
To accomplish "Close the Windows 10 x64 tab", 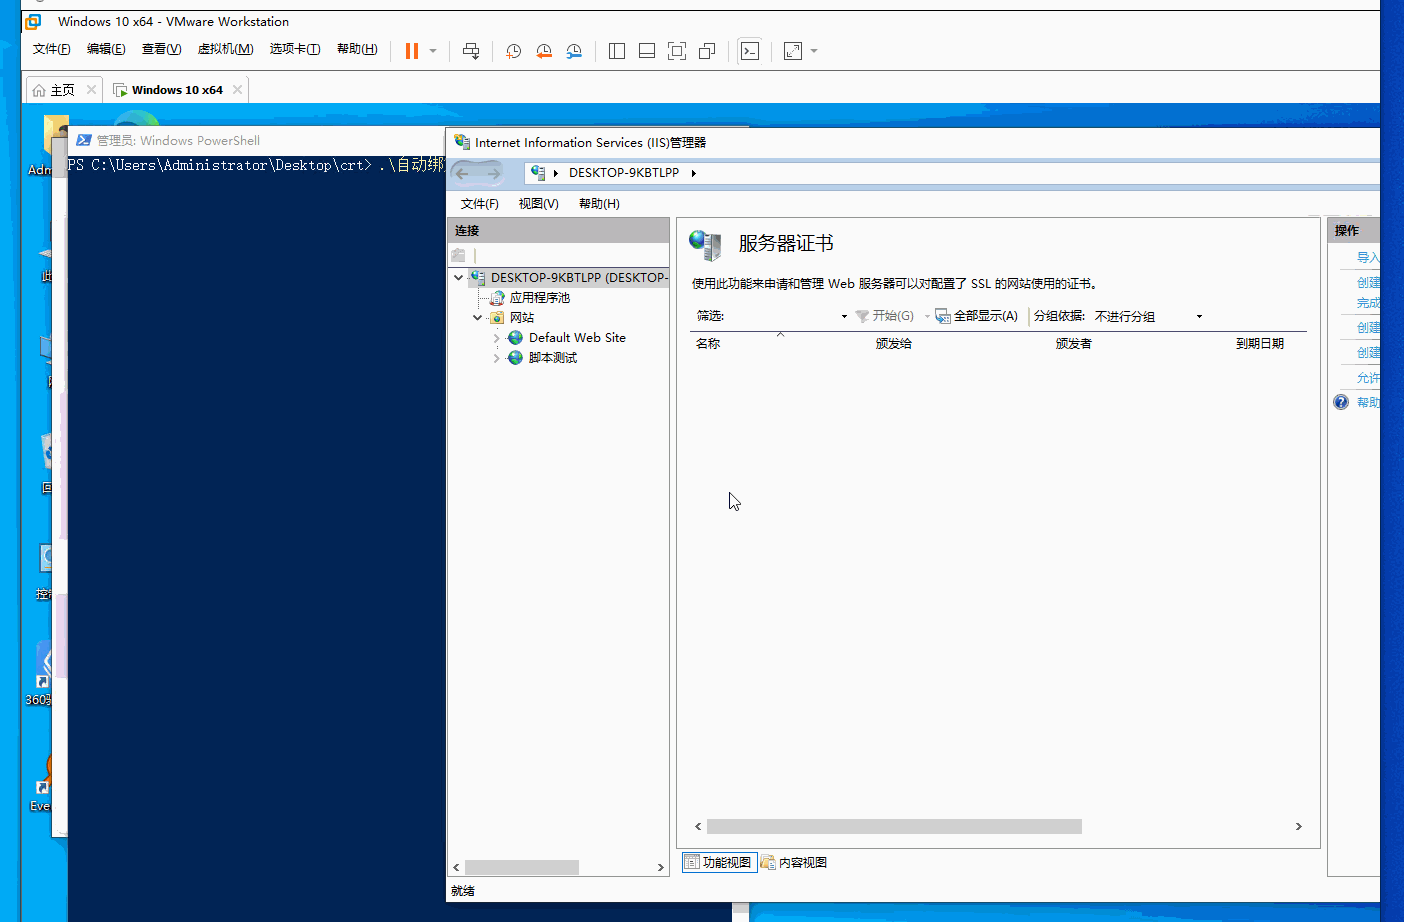I will coord(237,89).
